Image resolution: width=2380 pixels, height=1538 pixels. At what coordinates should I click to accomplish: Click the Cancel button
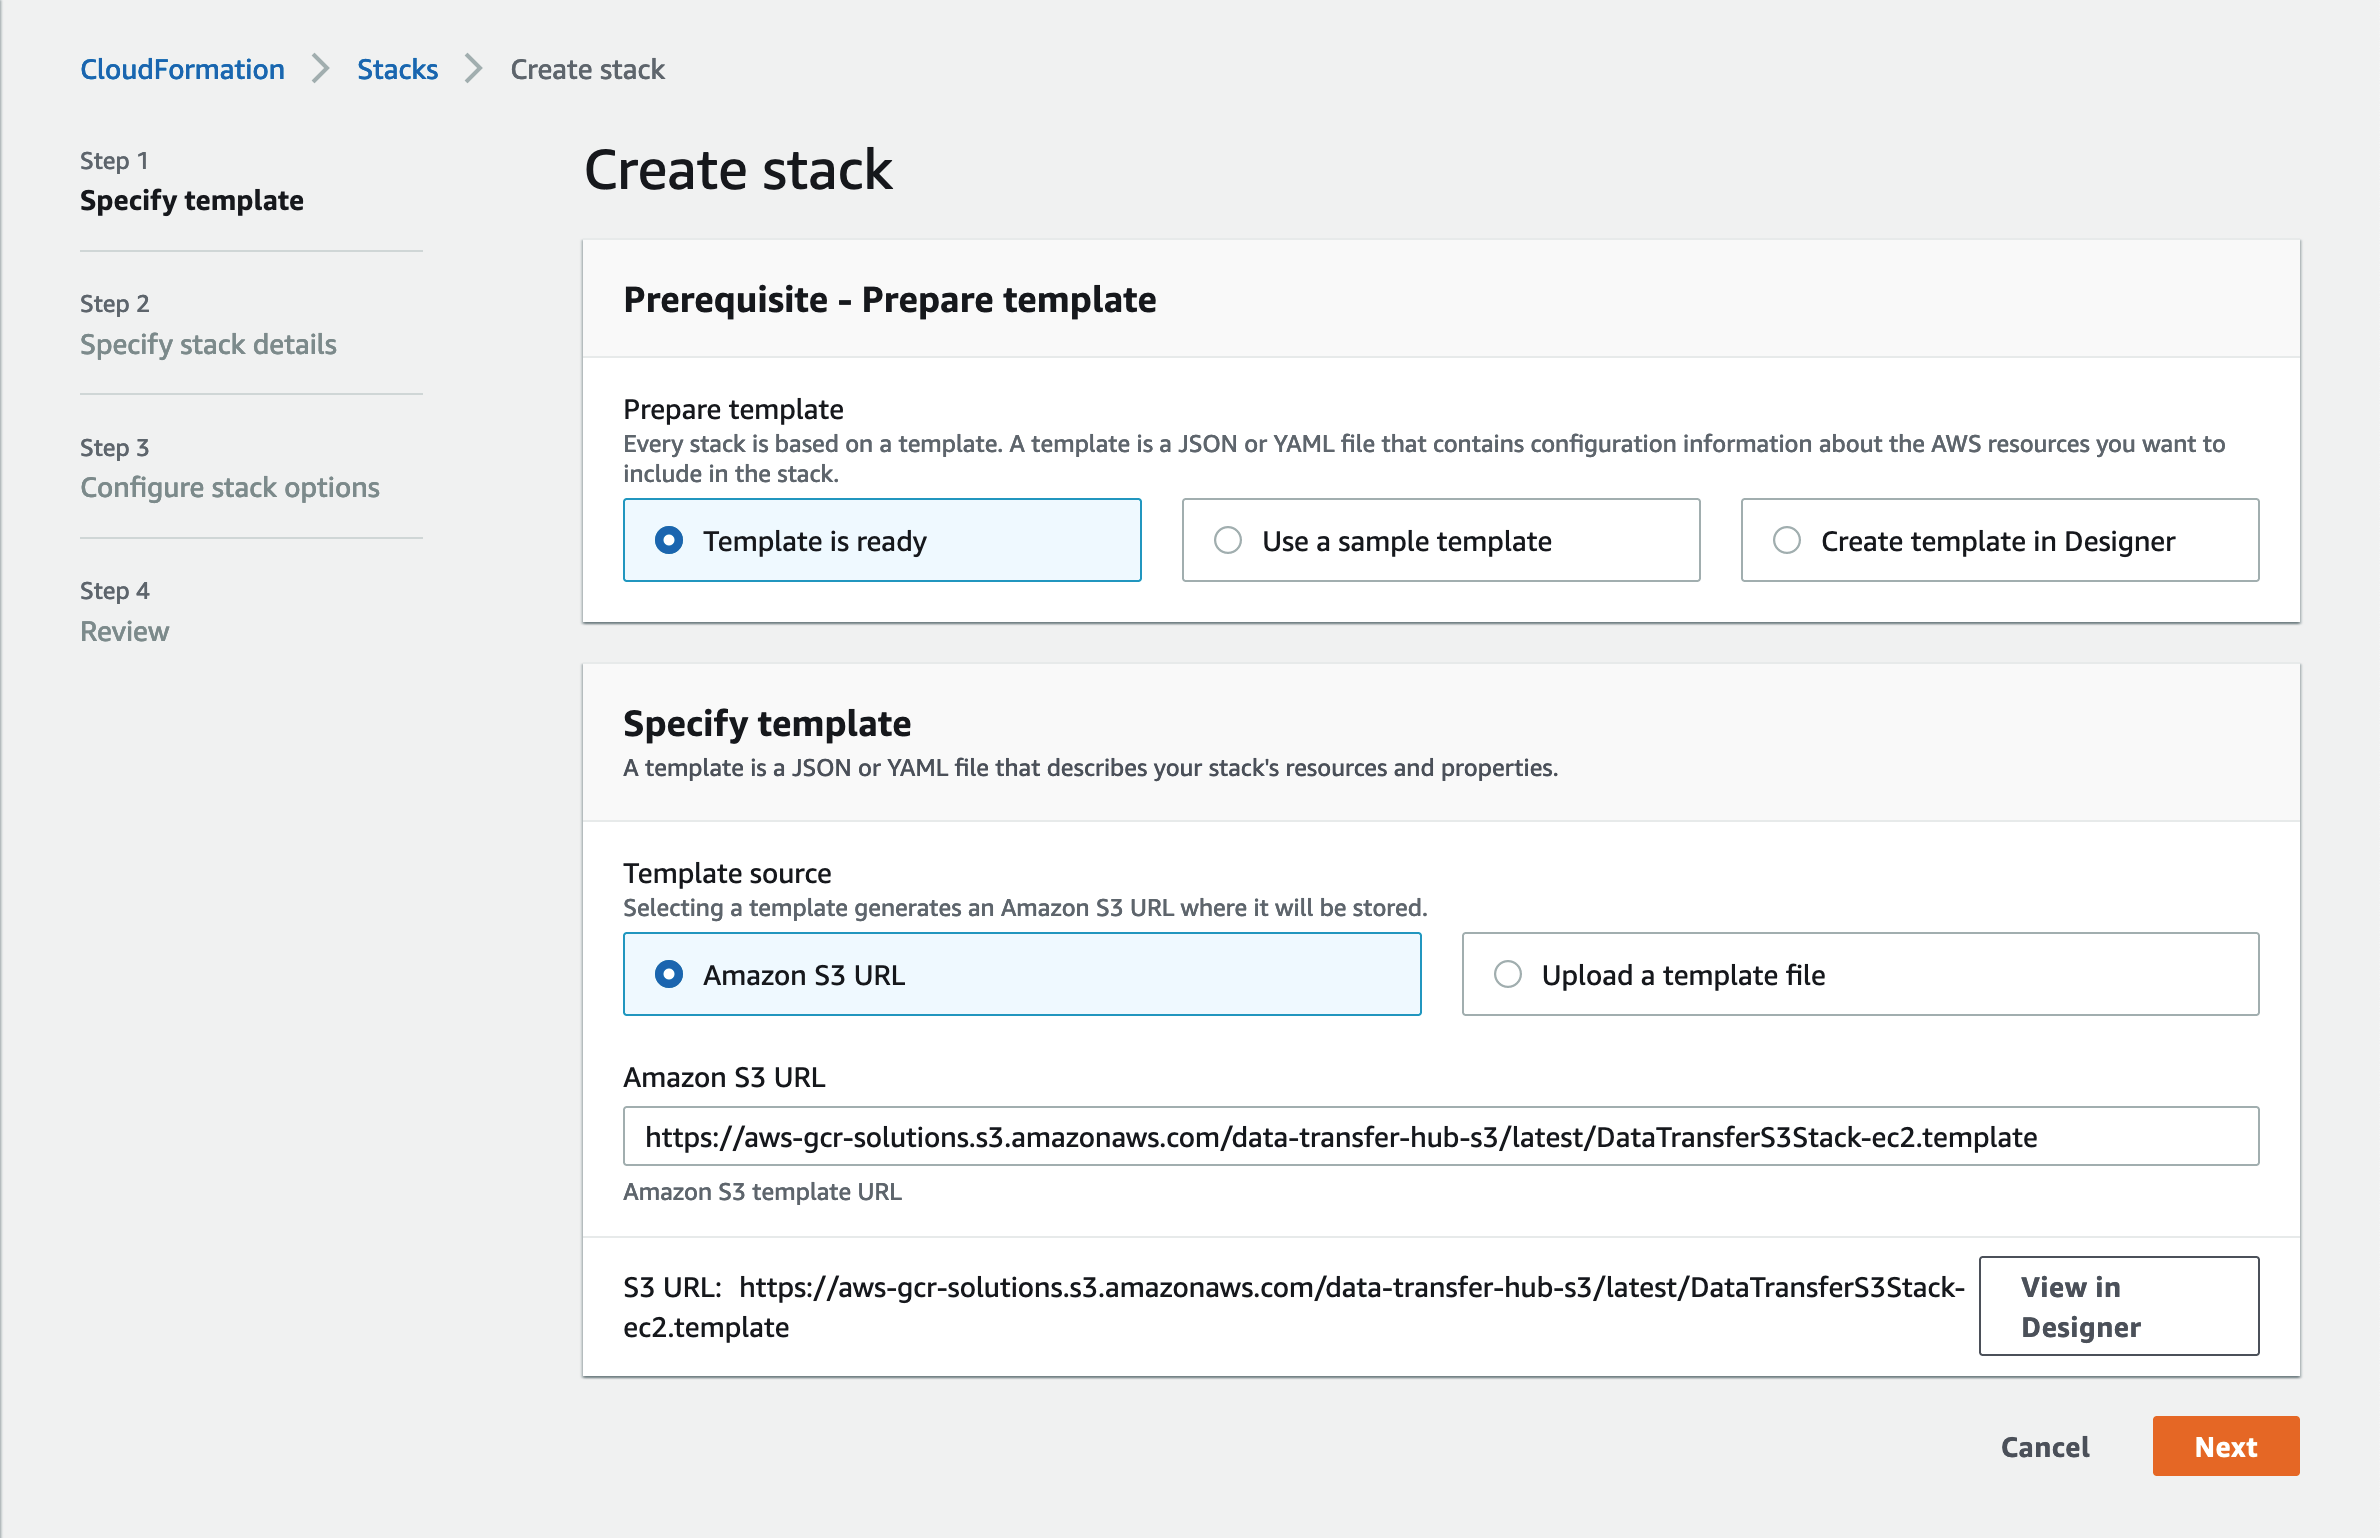coord(2045,1447)
